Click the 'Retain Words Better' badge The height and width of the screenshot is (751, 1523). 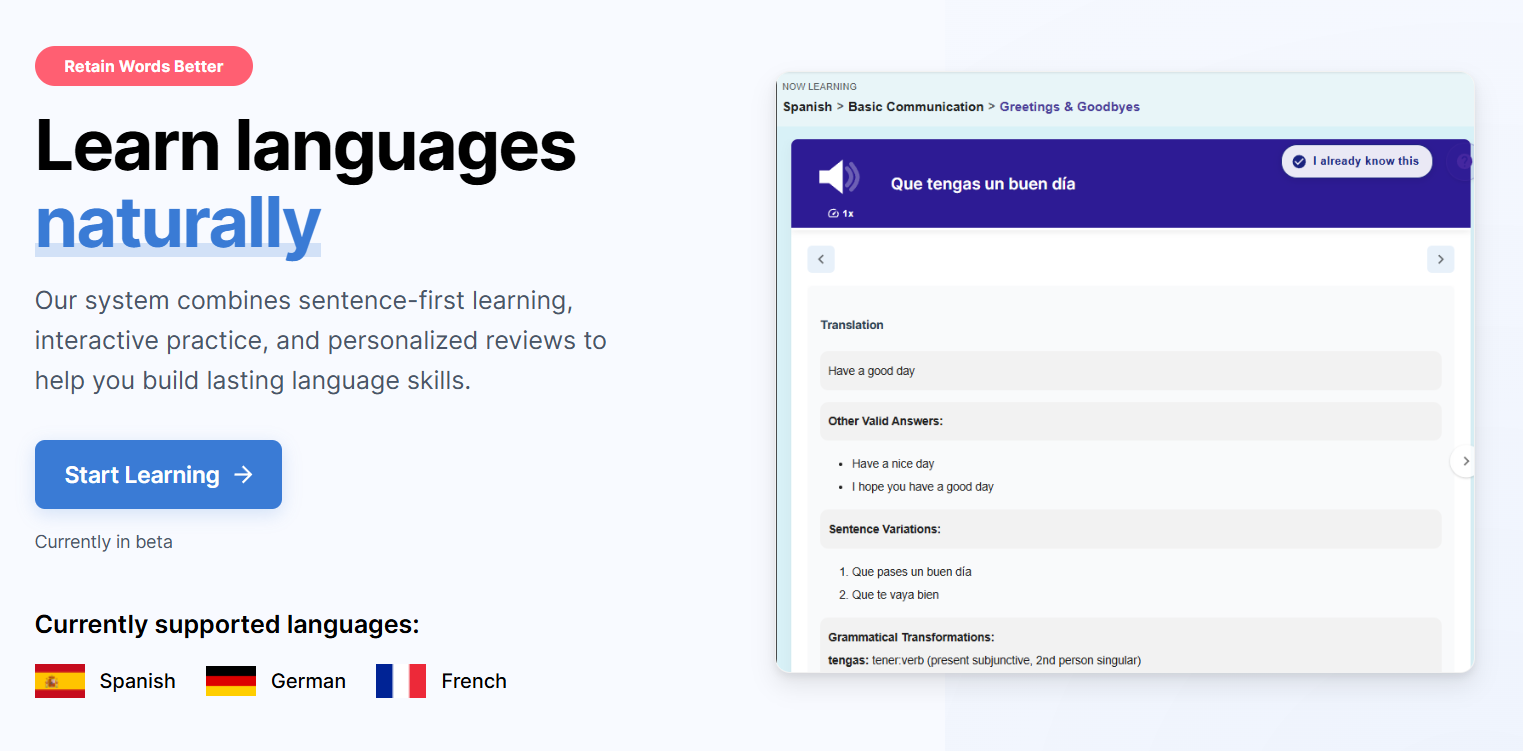coord(143,66)
